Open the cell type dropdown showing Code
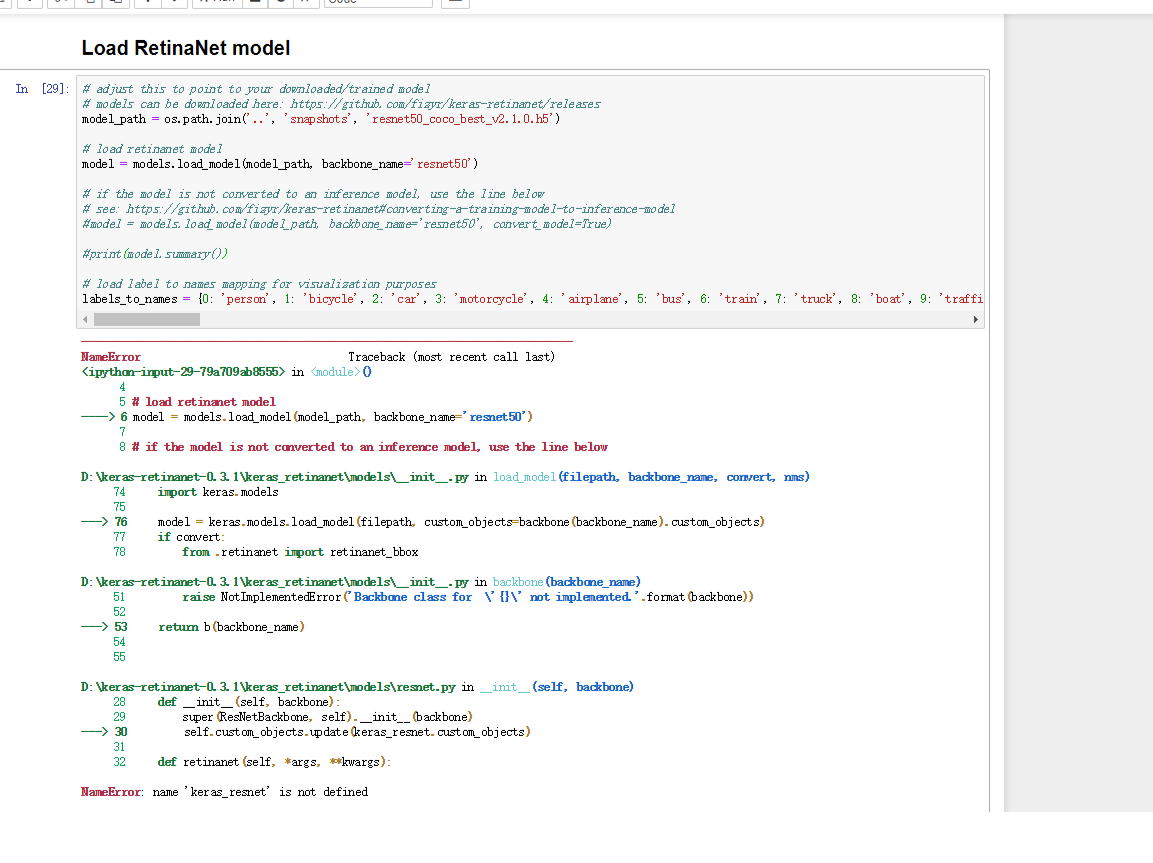The height and width of the screenshot is (863, 1153). (x=378, y=4)
